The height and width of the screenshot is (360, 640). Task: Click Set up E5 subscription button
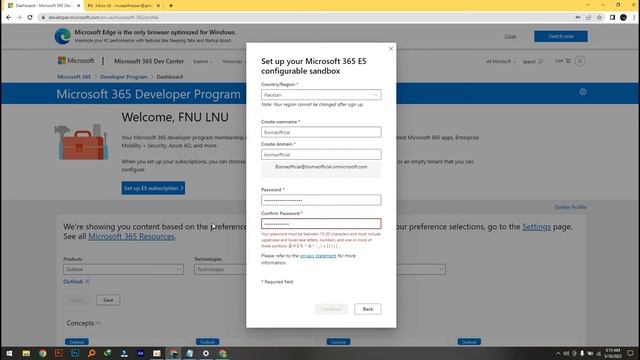tap(153, 188)
